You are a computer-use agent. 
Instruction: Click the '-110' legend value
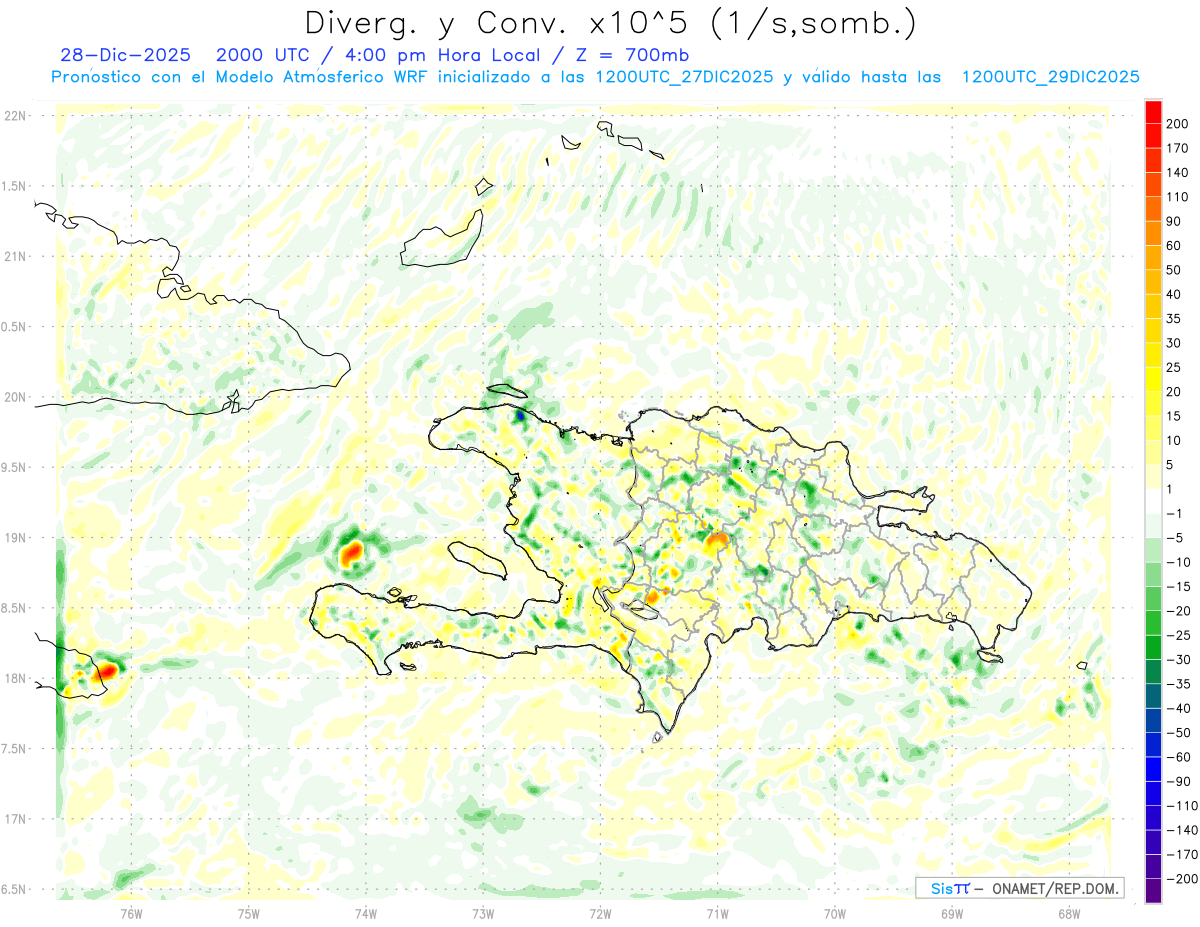(x=1183, y=806)
